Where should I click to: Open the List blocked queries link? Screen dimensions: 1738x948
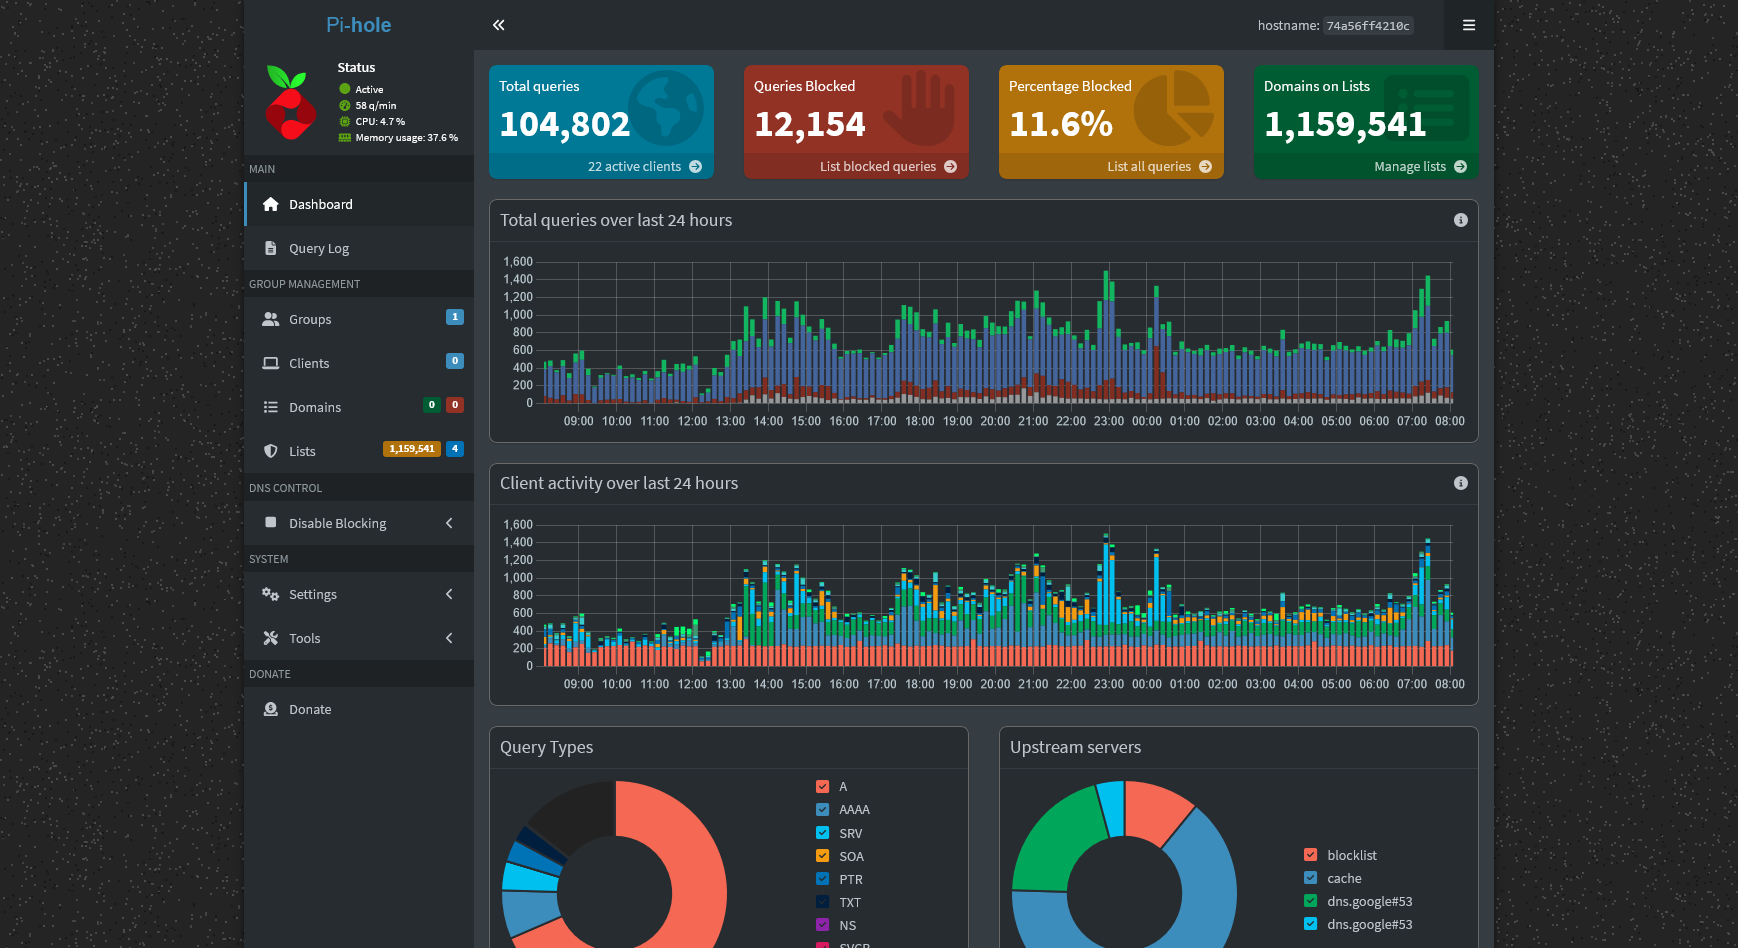(888, 167)
